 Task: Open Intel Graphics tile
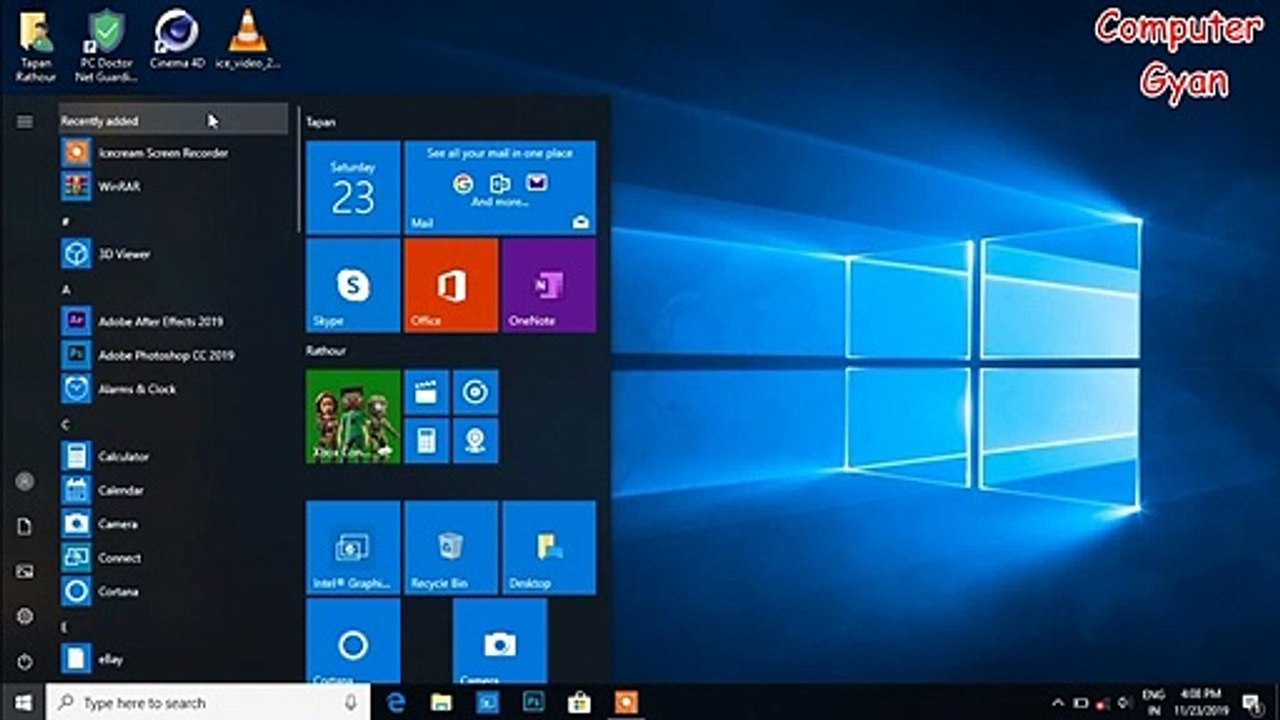tap(353, 548)
